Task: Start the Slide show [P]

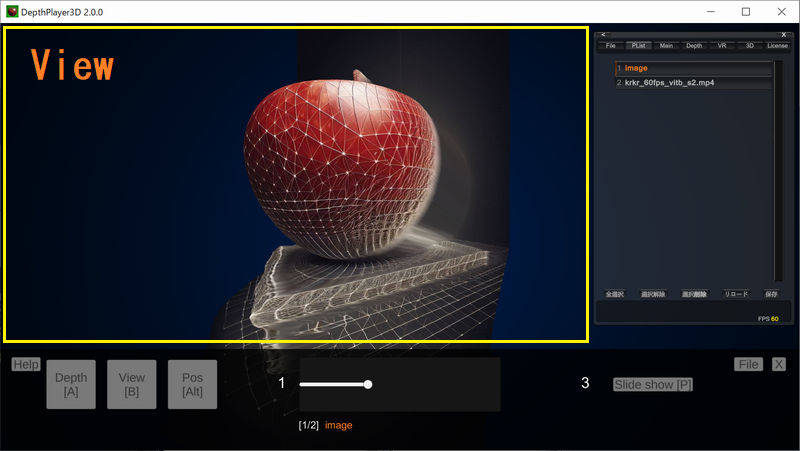Action: pyautogui.click(x=652, y=384)
